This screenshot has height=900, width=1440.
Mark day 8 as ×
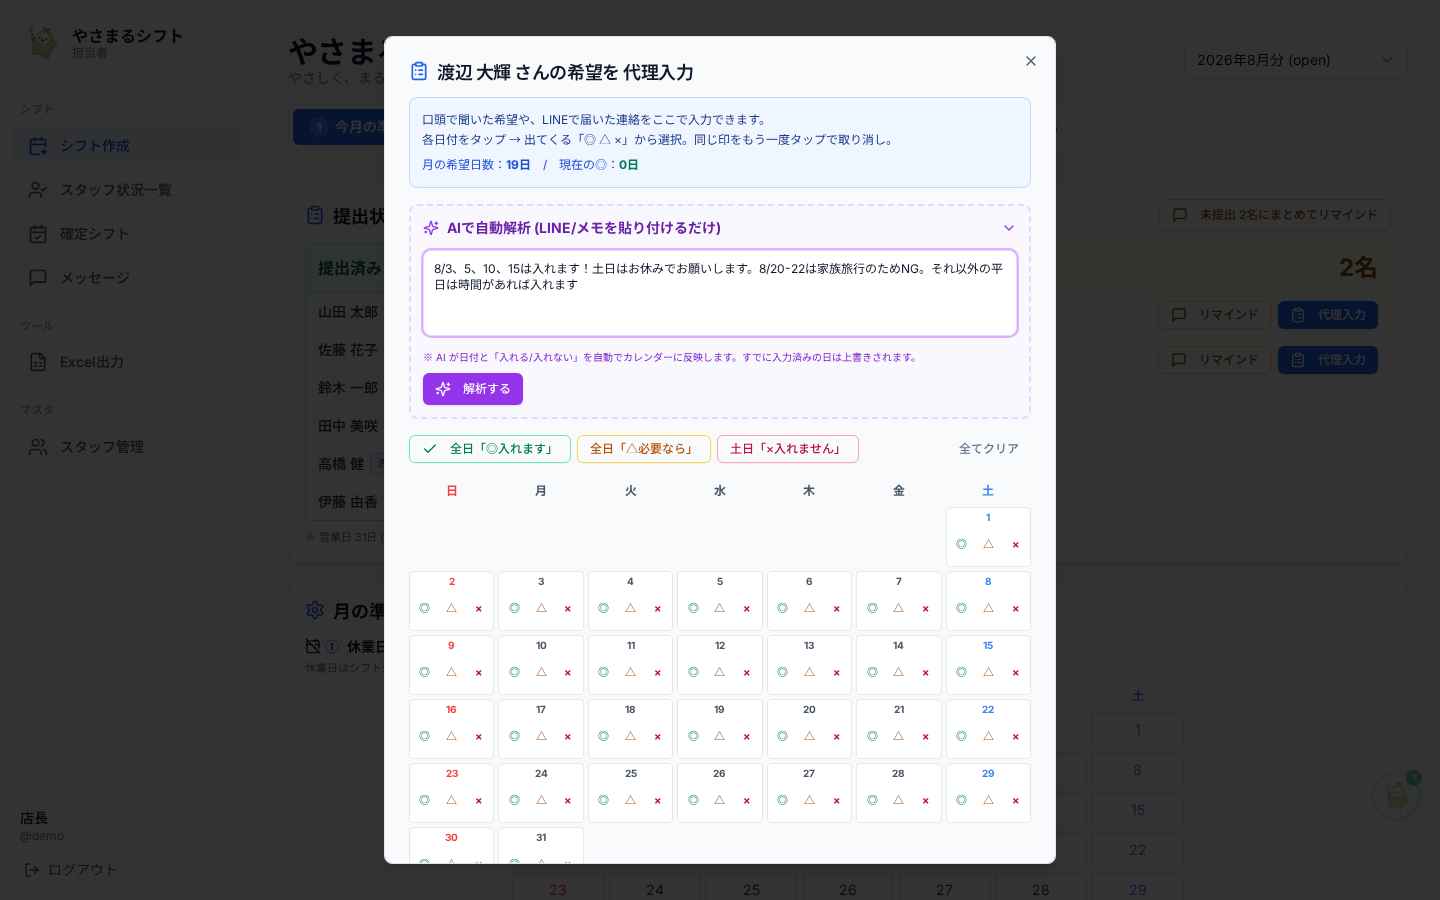tap(1015, 608)
